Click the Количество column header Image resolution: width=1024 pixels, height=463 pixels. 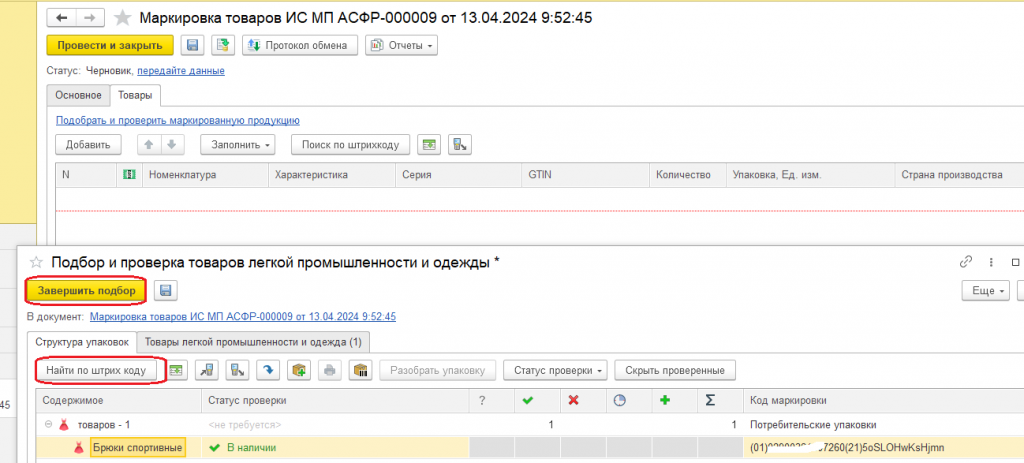point(687,175)
